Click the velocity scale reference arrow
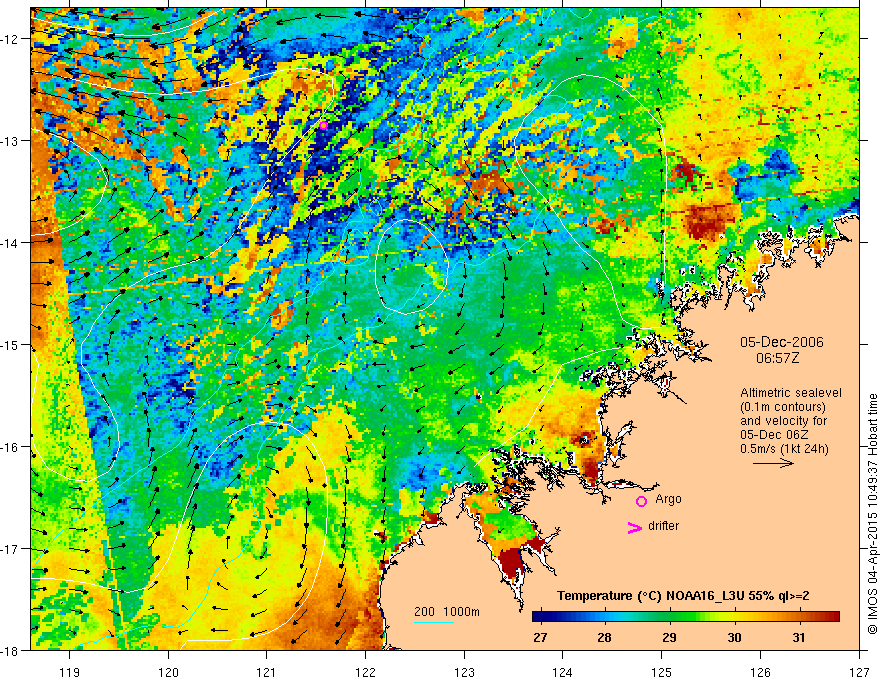The height and width of the screenshot is (680, 880). coord(773,463)
